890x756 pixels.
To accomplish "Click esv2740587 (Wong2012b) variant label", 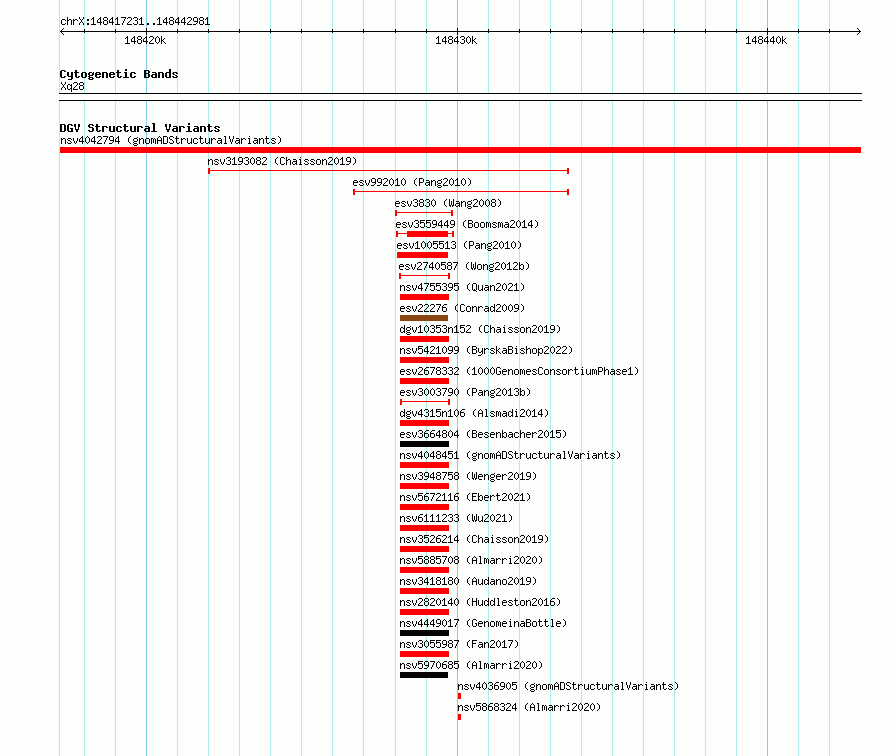I will tap(464, 266).
